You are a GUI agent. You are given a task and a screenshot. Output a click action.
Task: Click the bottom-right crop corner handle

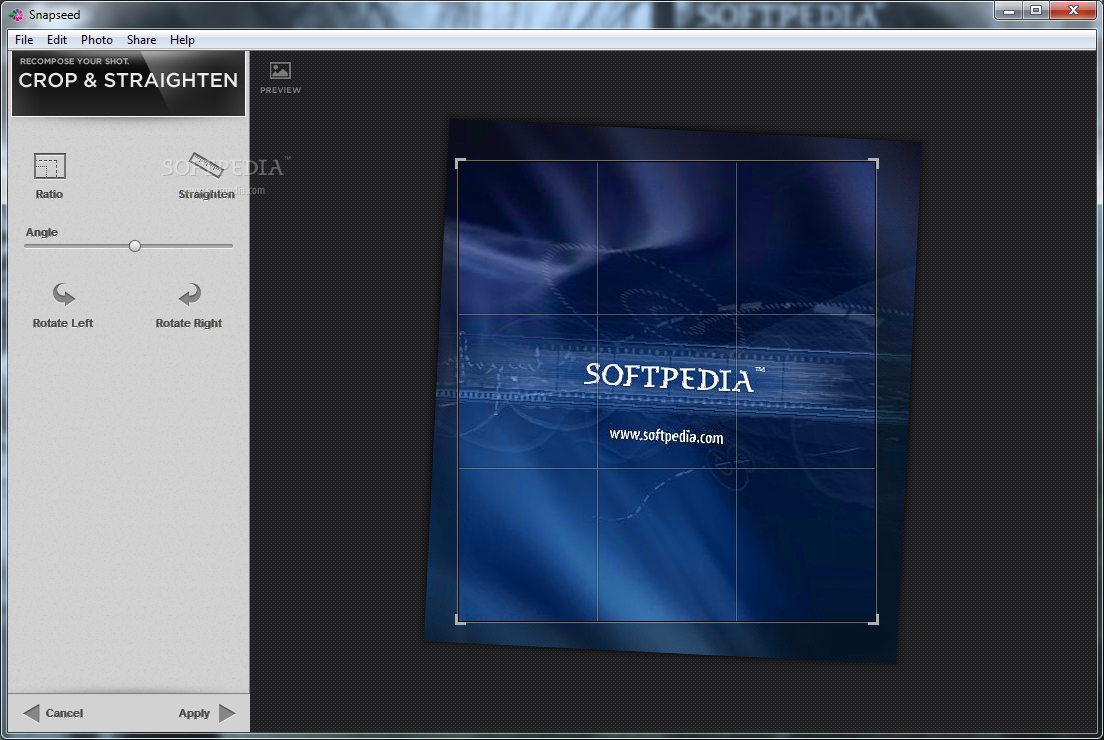click(874, 620)
